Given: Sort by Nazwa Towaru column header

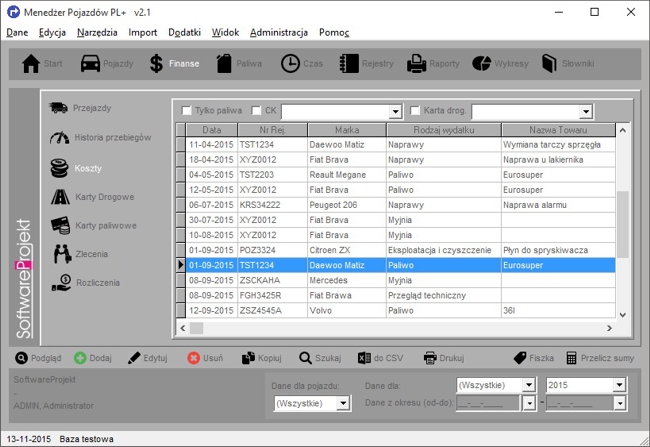Looking at the screenshot, I should [x=558, y=130].
